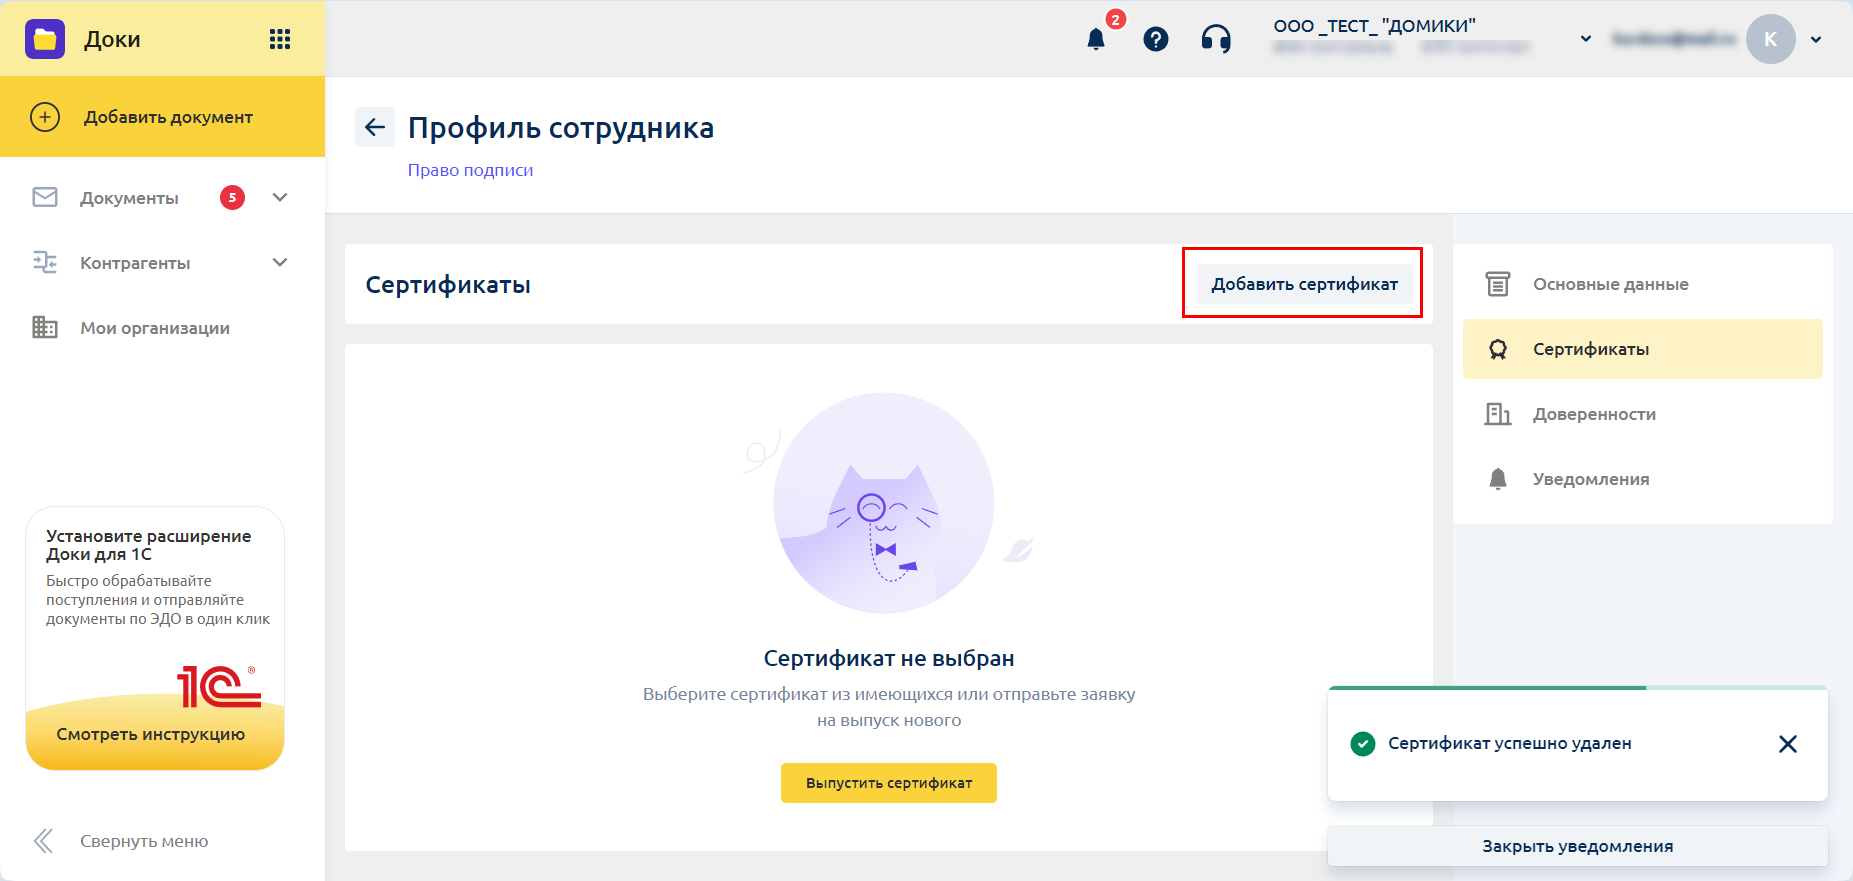1853x881 pixels.
Task: Open the Право подписи link
Action: click(470, 170)
